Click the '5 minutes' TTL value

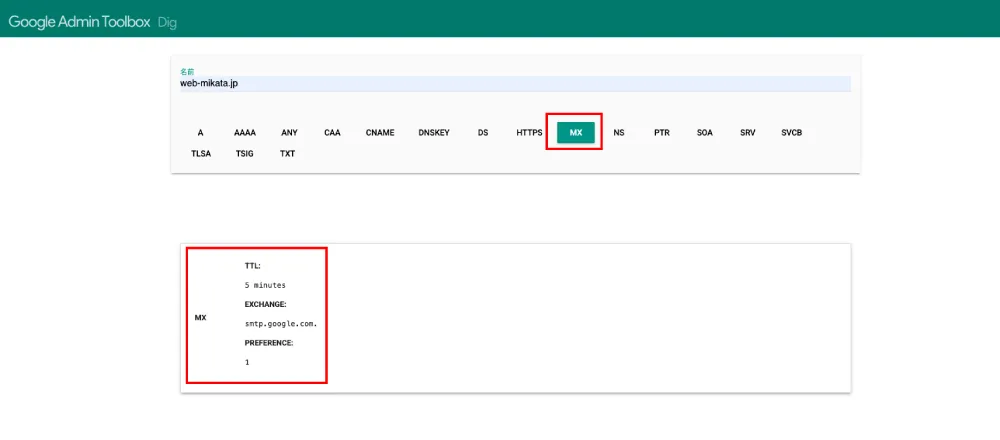(x=265, y=285)
